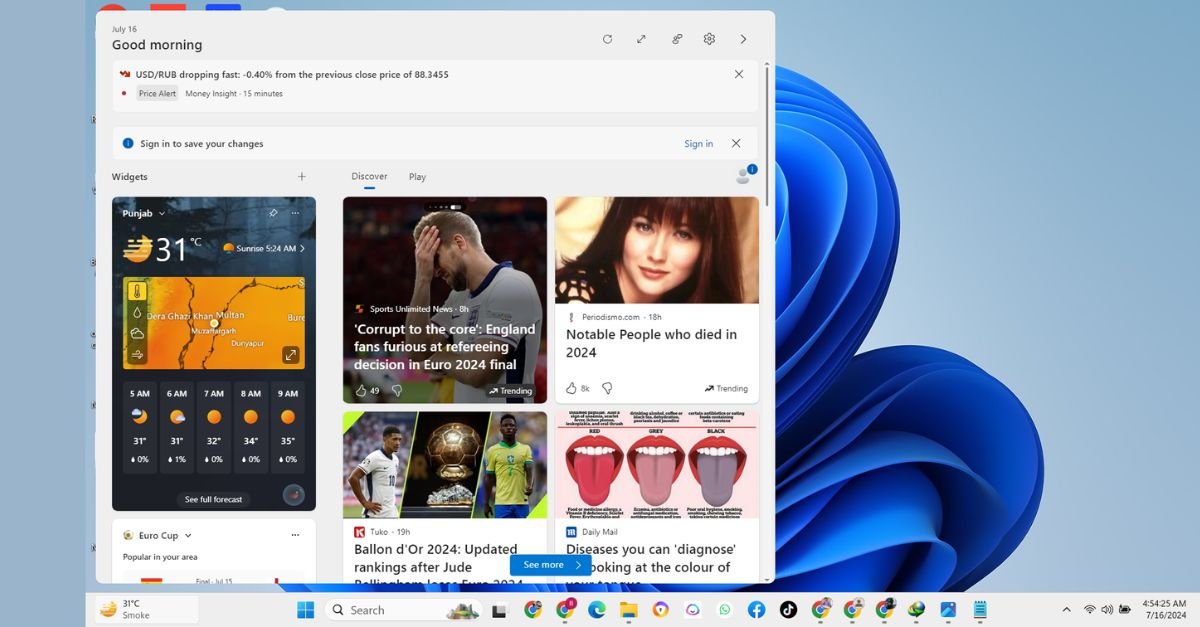Open the profile avatar with notification badge

[x=744, y=176]
